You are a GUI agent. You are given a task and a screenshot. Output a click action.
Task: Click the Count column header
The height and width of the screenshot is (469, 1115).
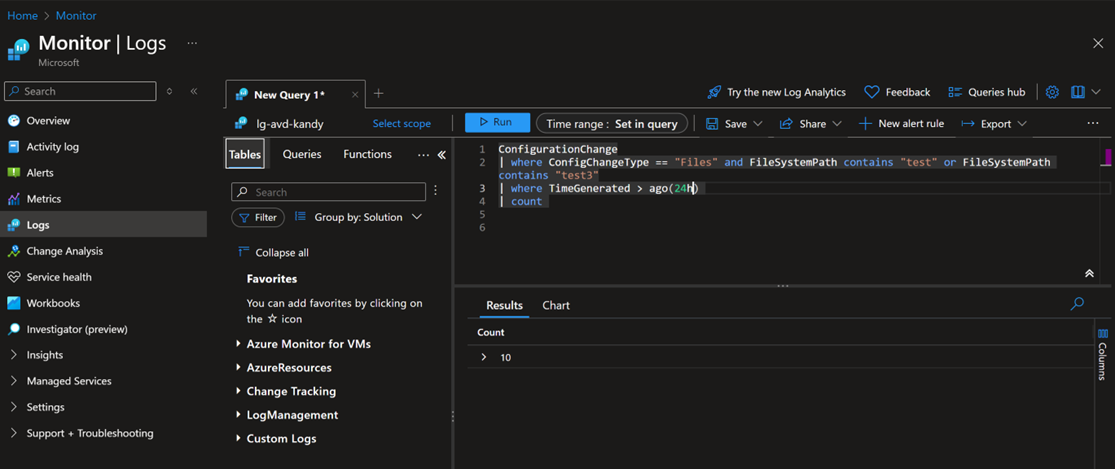[491, 333]
